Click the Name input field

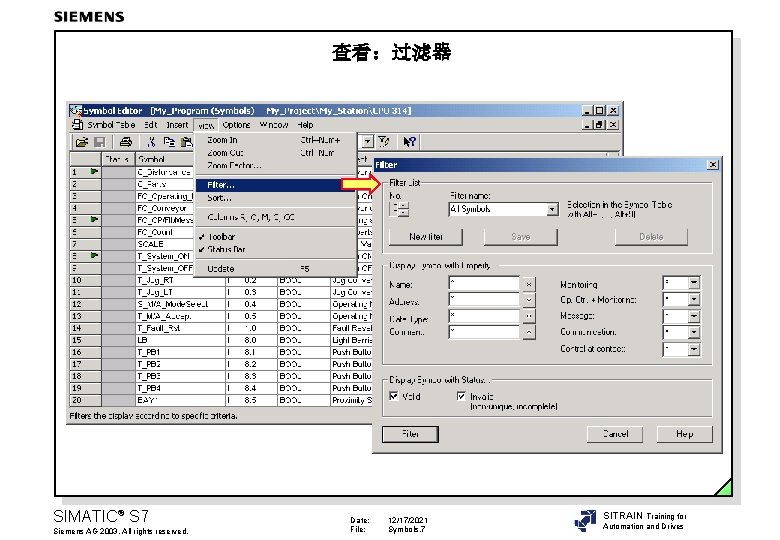[484, 284]
